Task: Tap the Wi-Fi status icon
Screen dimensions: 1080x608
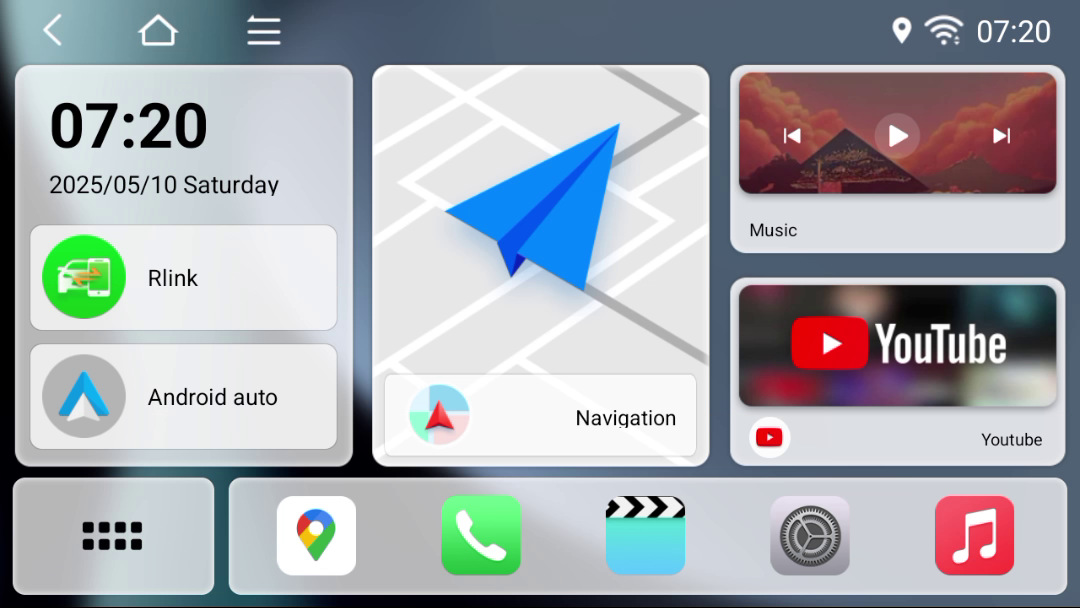Action: [x=944, y=31]
